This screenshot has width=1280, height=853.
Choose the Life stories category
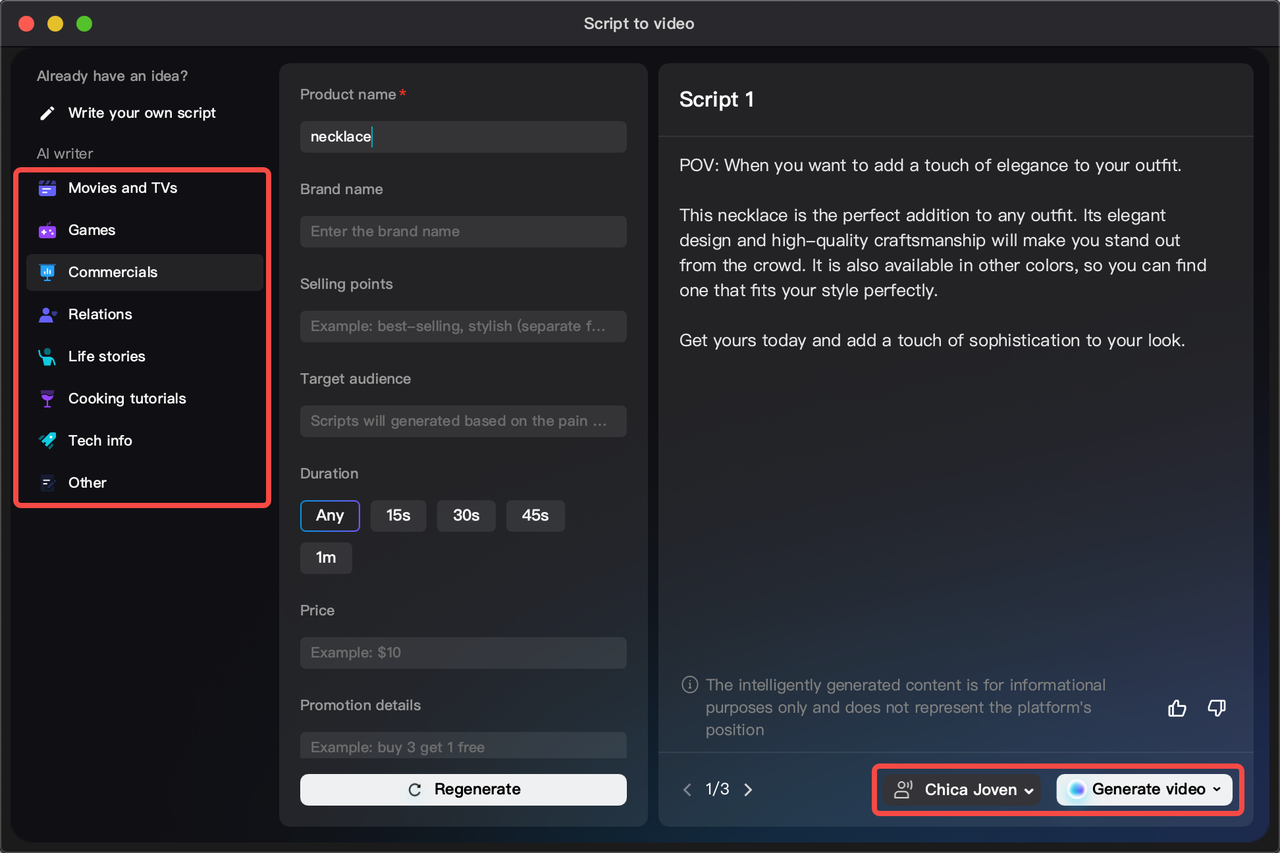click(x=109, y=356)
